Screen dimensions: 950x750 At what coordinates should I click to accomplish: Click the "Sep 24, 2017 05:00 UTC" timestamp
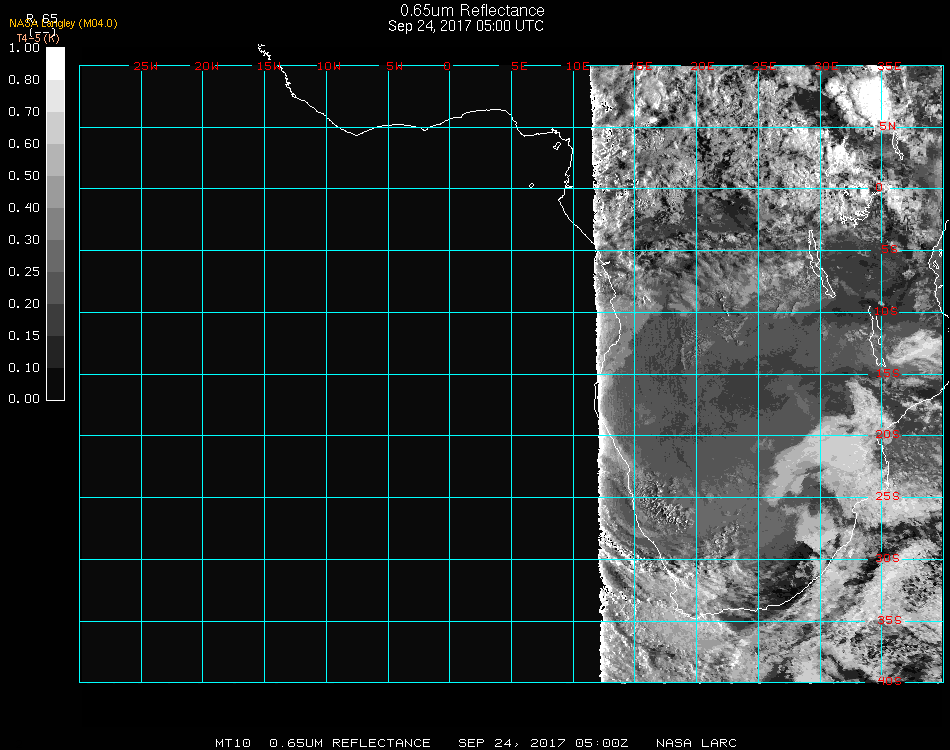pyautogui.click(x=466, y=26)
